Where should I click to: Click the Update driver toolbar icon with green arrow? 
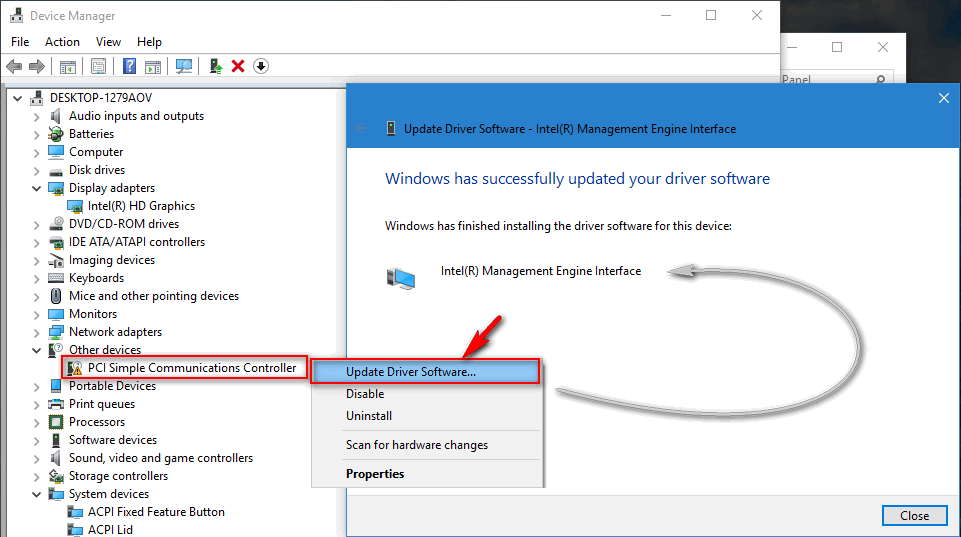pyautogui.click(x=215, y=66)
